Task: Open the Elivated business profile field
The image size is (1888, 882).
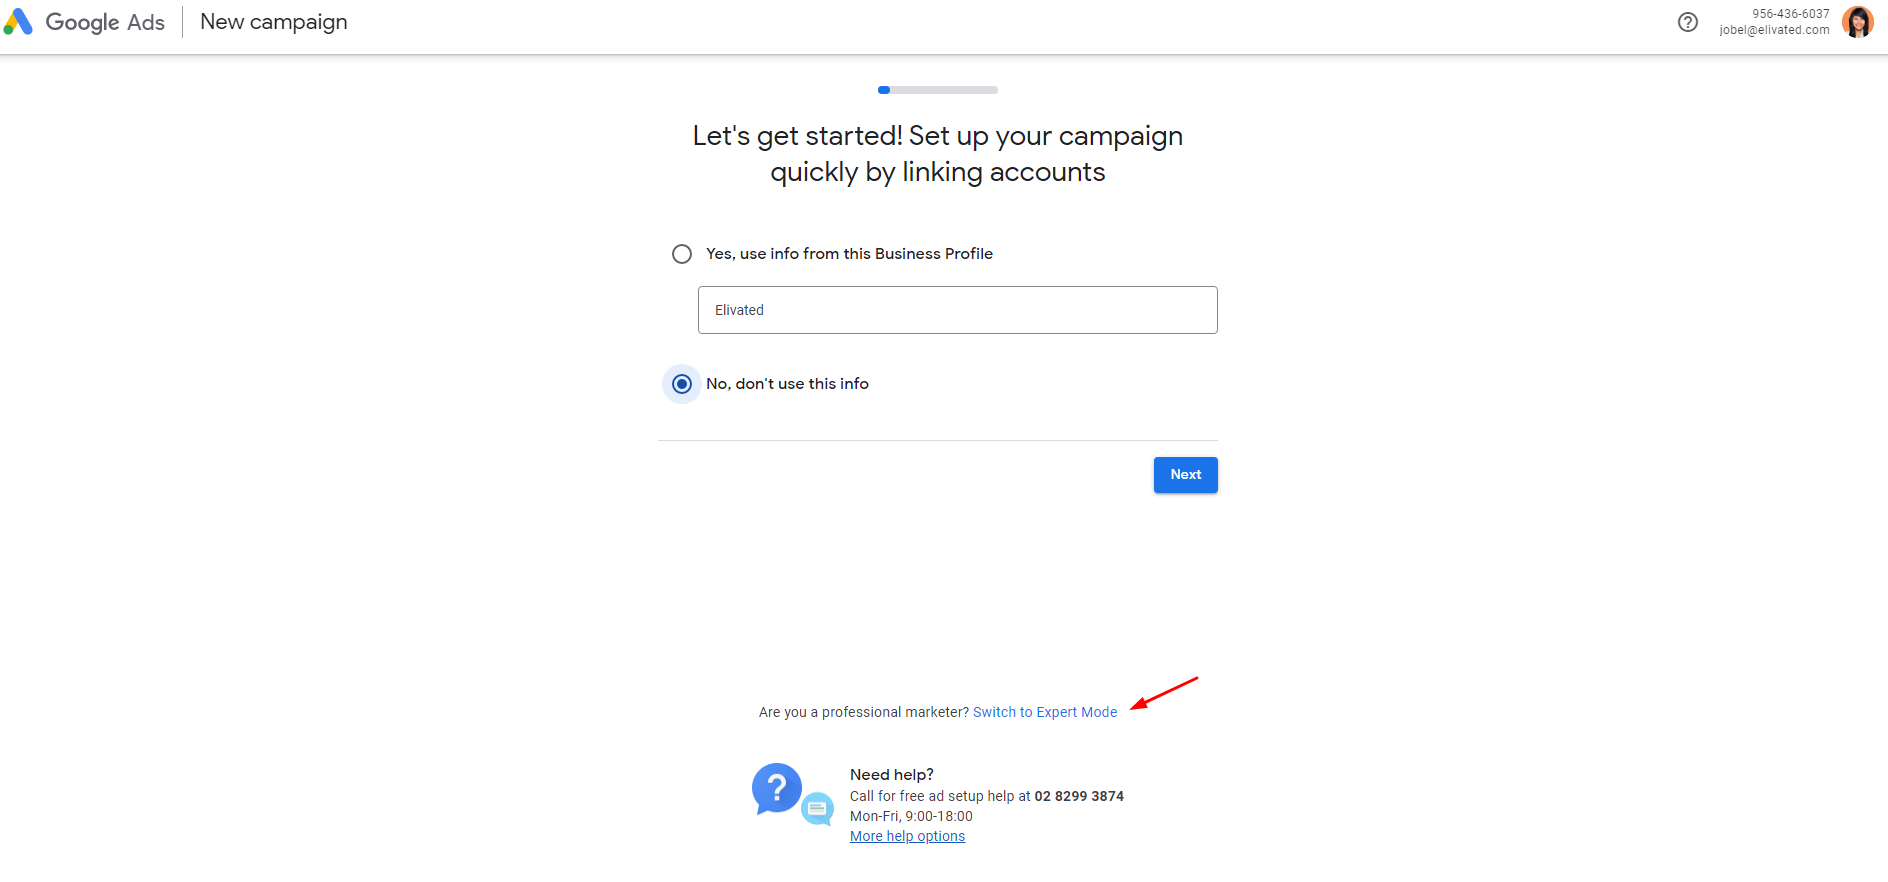Action: pos(958,310)
